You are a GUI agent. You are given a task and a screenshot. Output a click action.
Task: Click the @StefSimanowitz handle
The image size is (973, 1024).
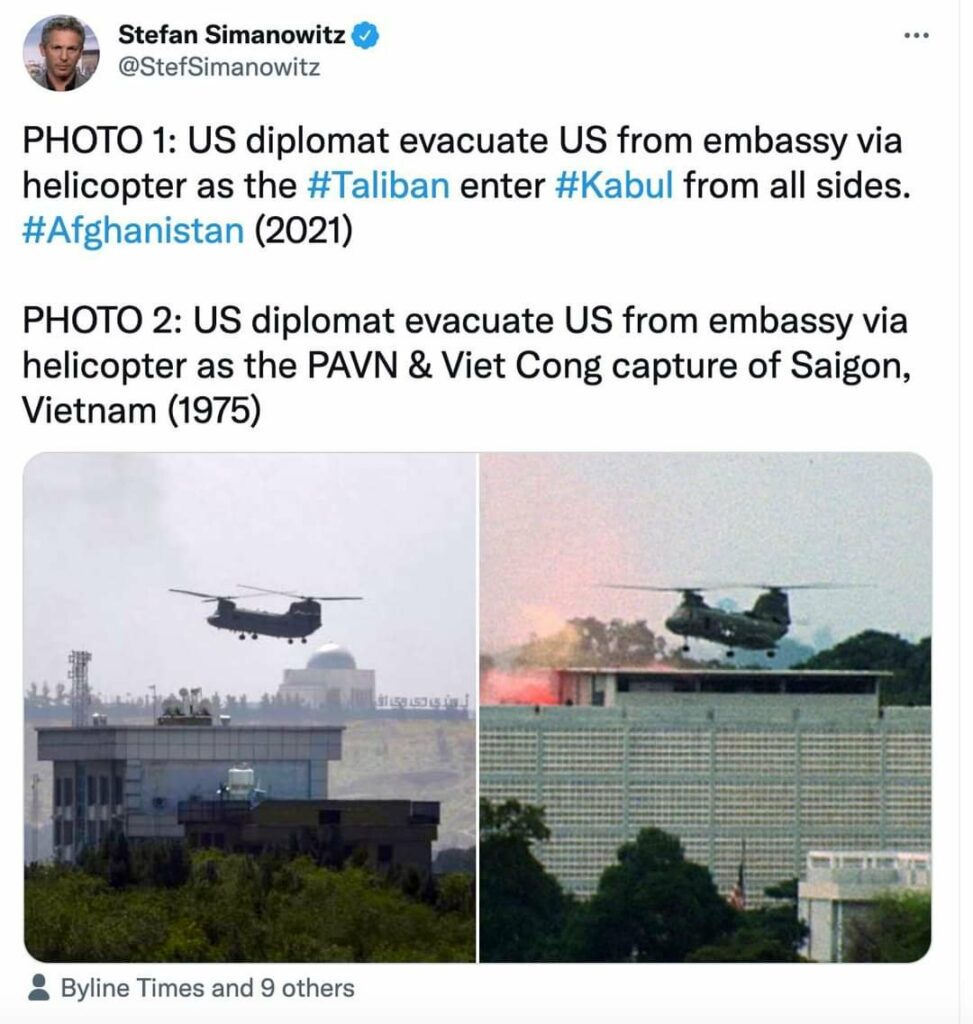(219, 67)
